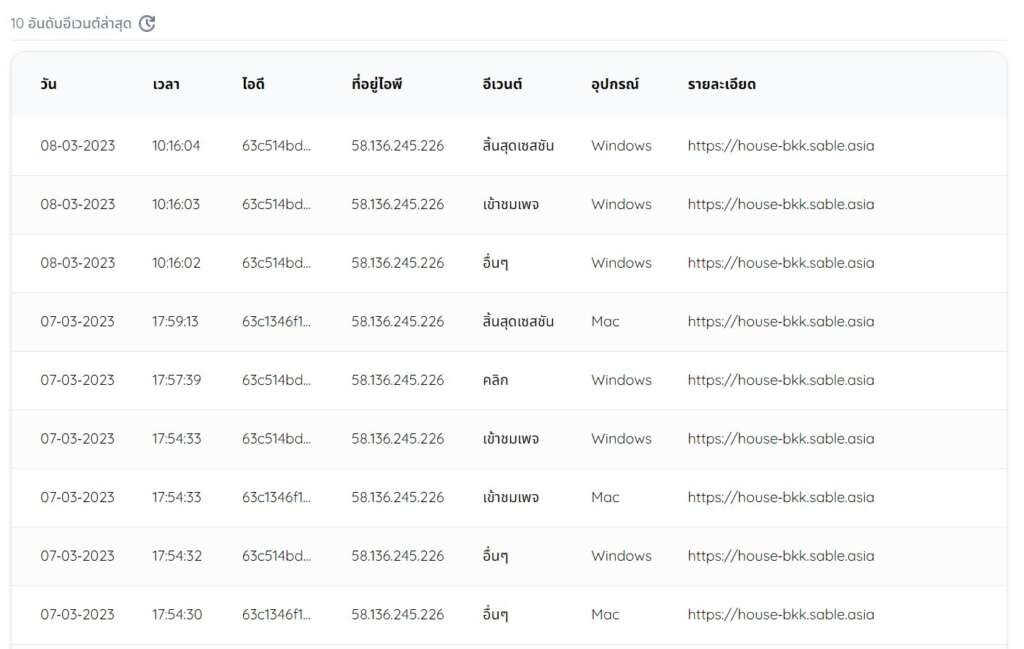Screen dimensions: 1024x649
Task: Click truncated ID 63c514bd in top row
Action: [278, 145]
